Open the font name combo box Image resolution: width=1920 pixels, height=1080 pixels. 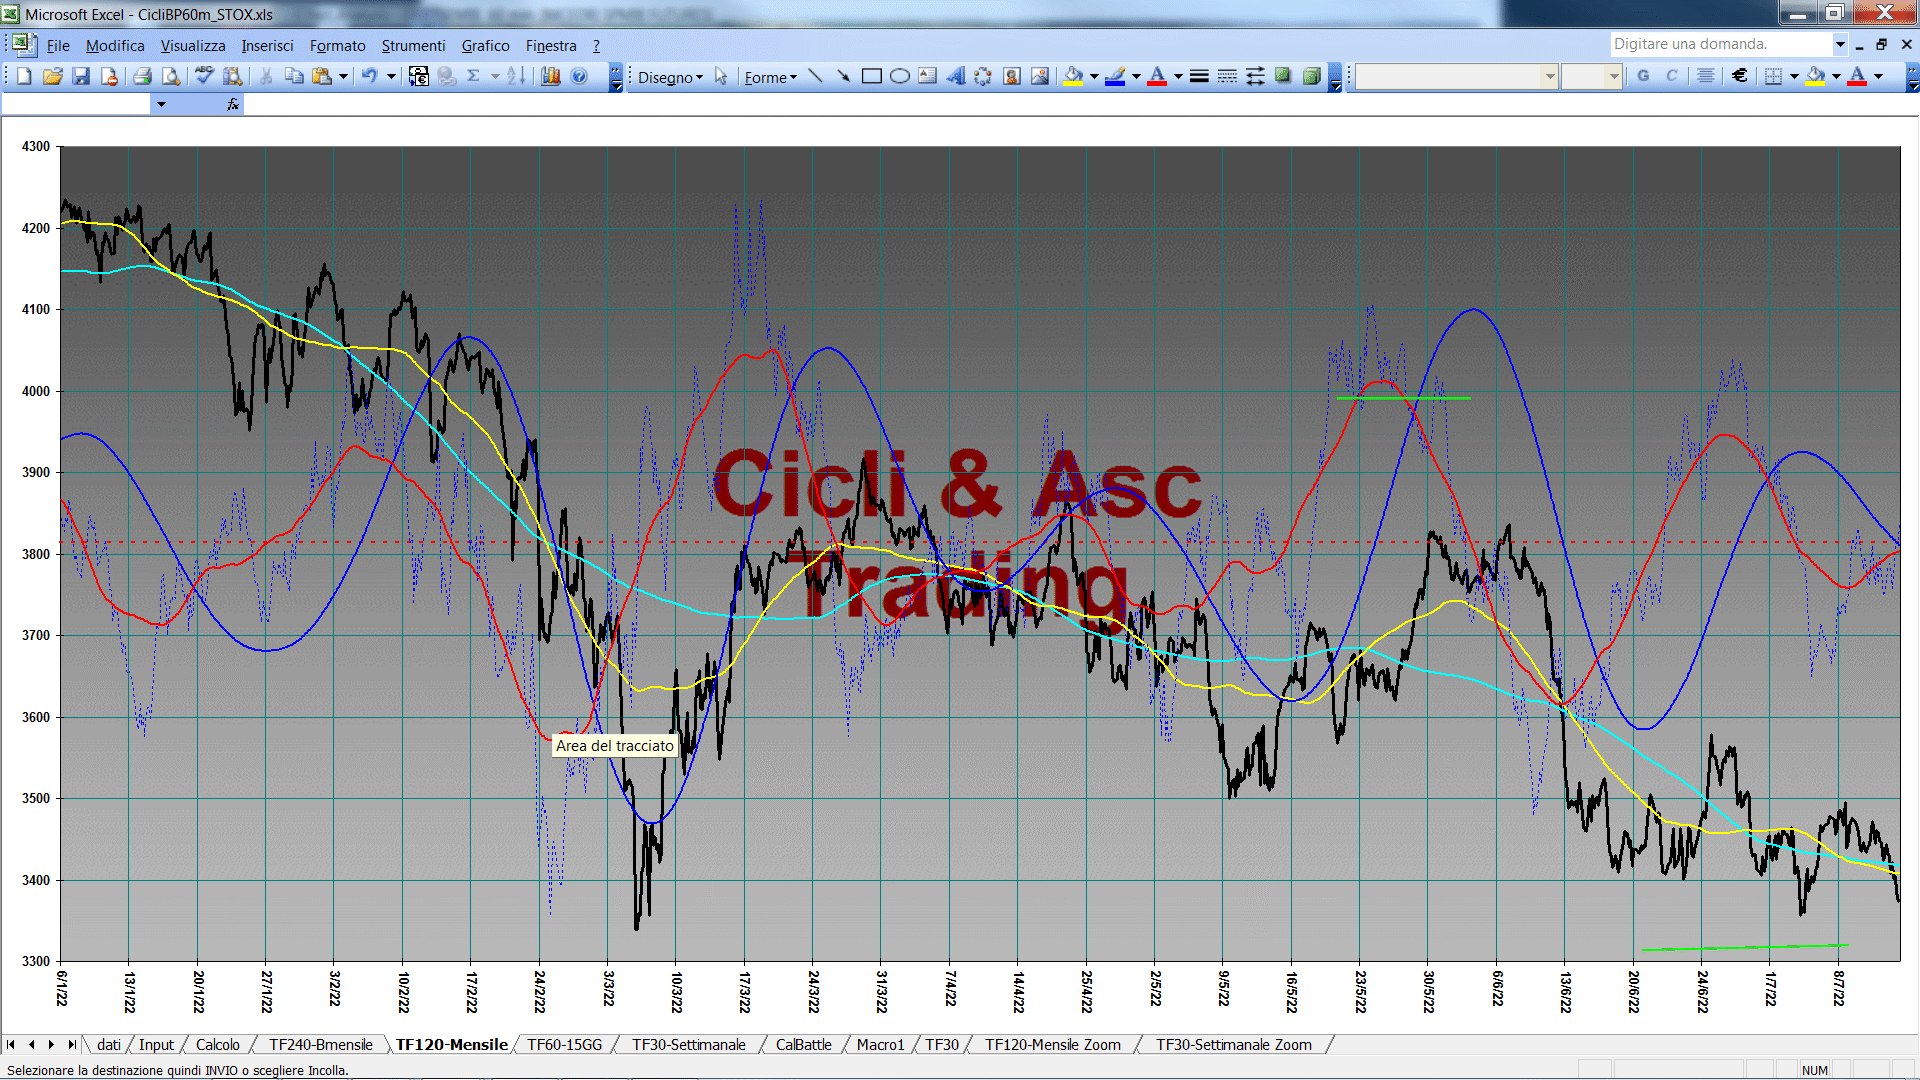pos(1456,76)
